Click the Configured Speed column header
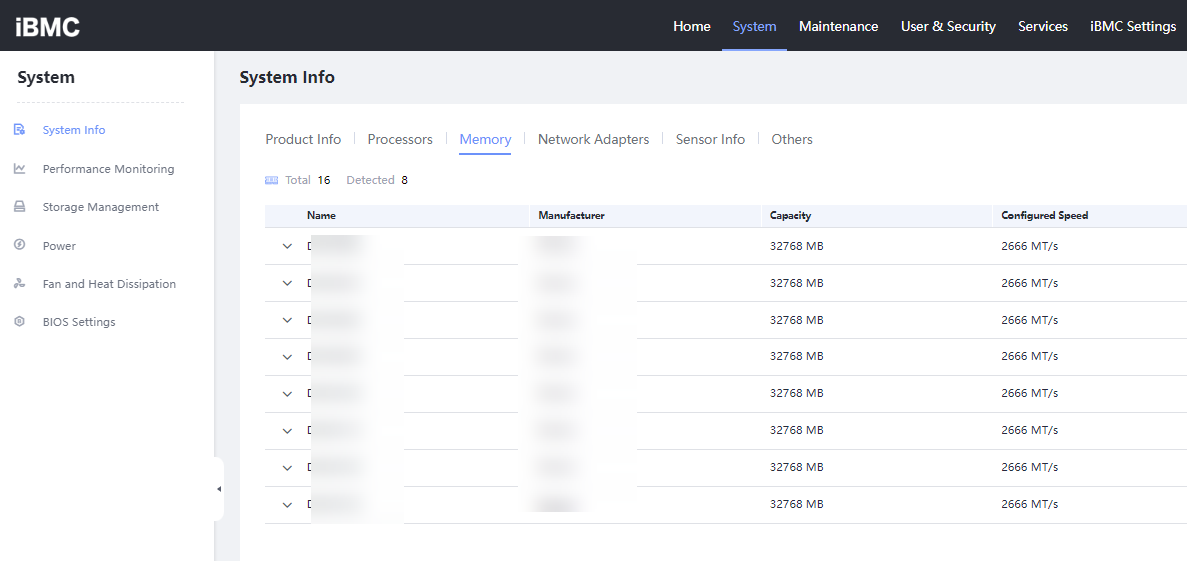Screen dimensions: 1187x561 [x=1045, y=216]
